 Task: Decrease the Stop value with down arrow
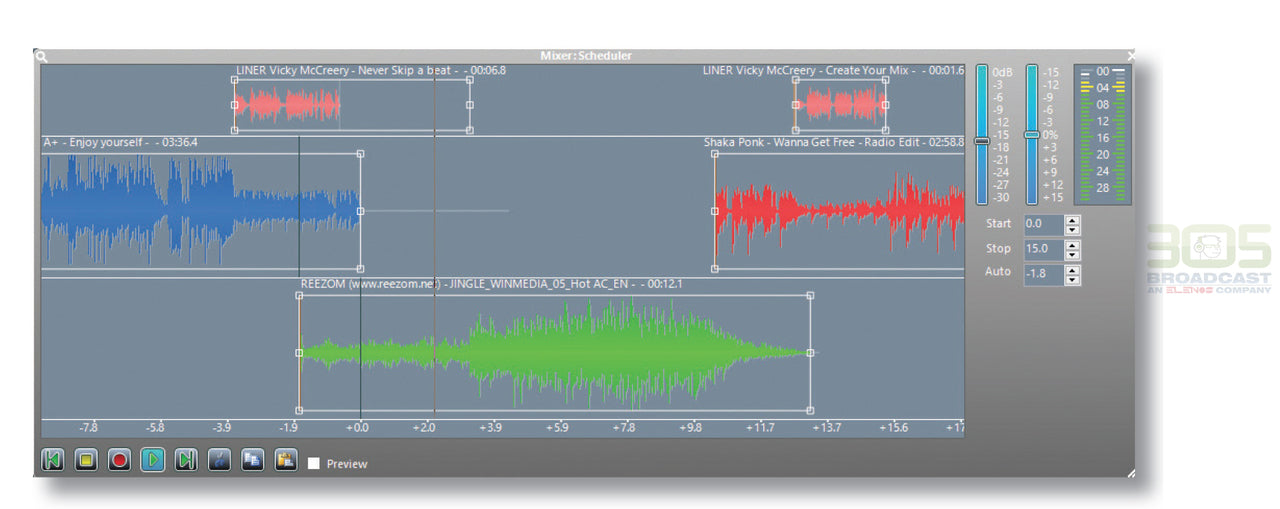pos(1072,254)
